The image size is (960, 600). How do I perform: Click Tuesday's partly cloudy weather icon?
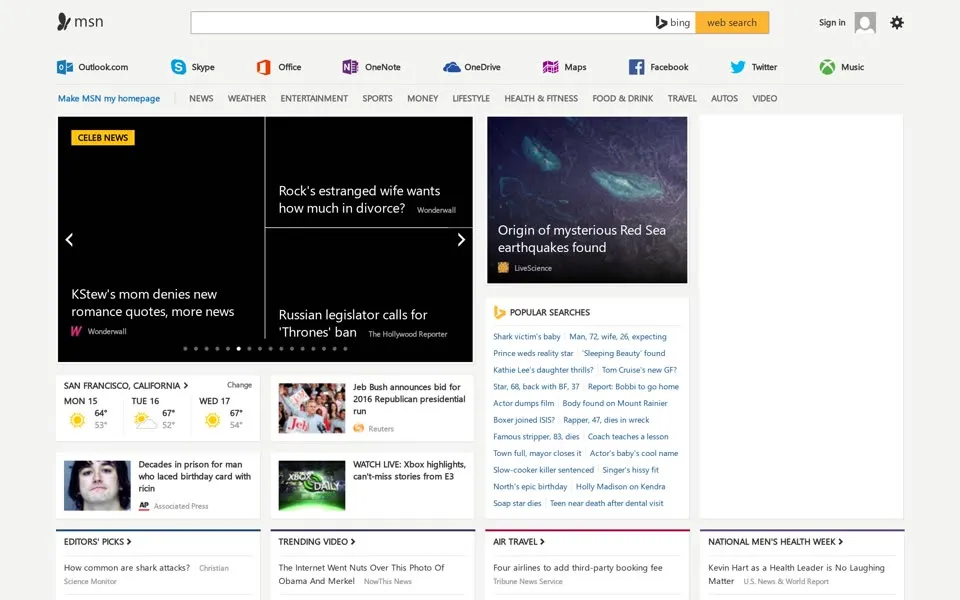[145, 421]
